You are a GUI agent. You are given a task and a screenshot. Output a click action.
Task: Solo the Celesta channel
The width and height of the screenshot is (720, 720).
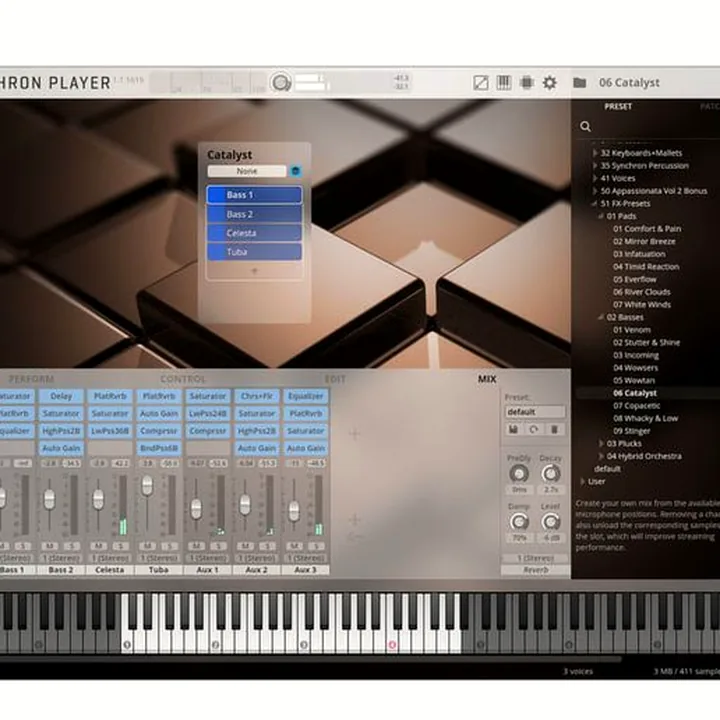[121, 546]
